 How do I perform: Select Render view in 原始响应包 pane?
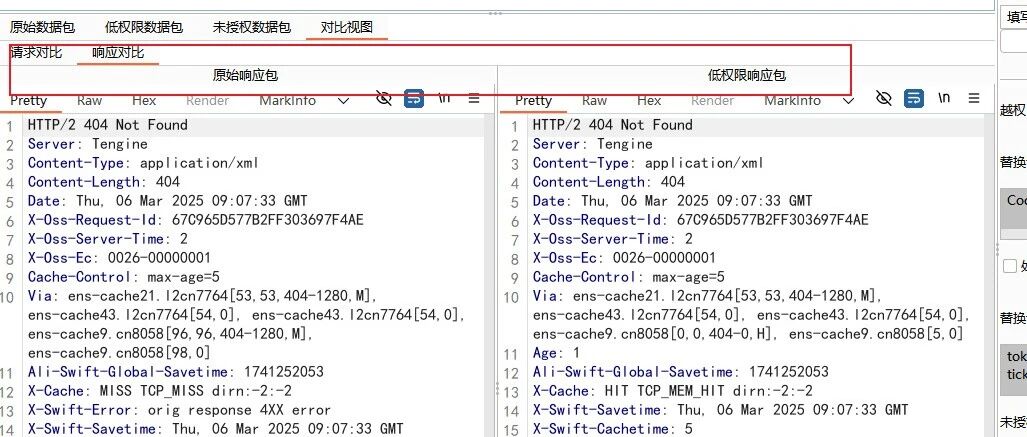click(208, 100)
